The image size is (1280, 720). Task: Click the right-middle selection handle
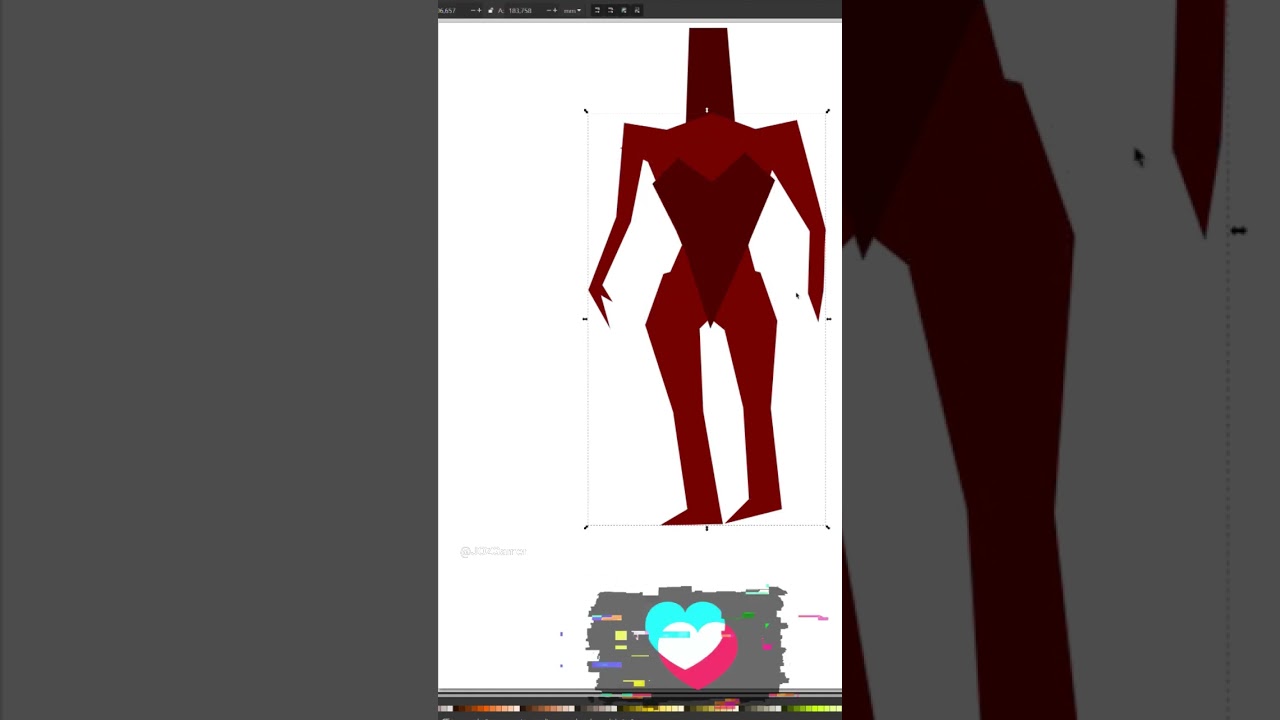pyautogui.click(x=828, y=319)
